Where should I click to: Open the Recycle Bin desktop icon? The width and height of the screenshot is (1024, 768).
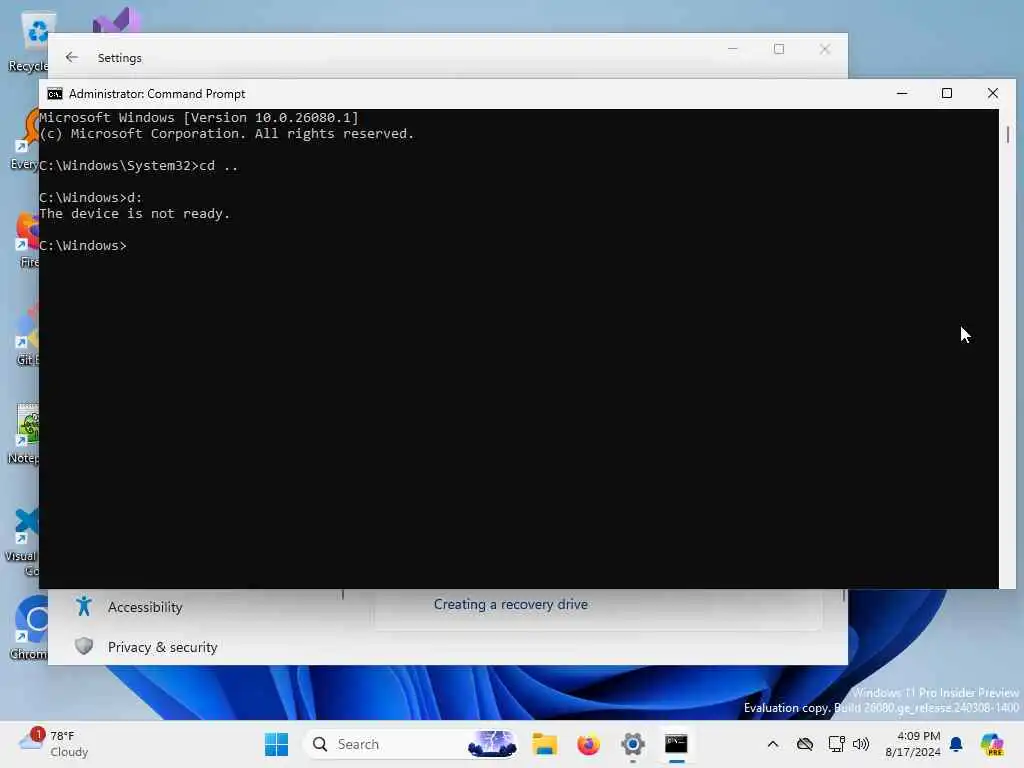click(x=29, y=42)
